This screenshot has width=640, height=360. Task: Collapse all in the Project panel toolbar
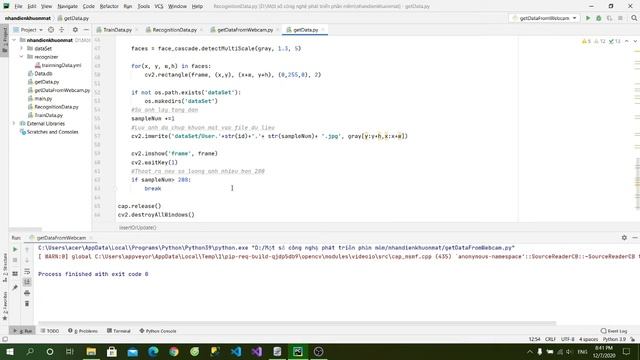pyautogui.click(x=62, y=30)
